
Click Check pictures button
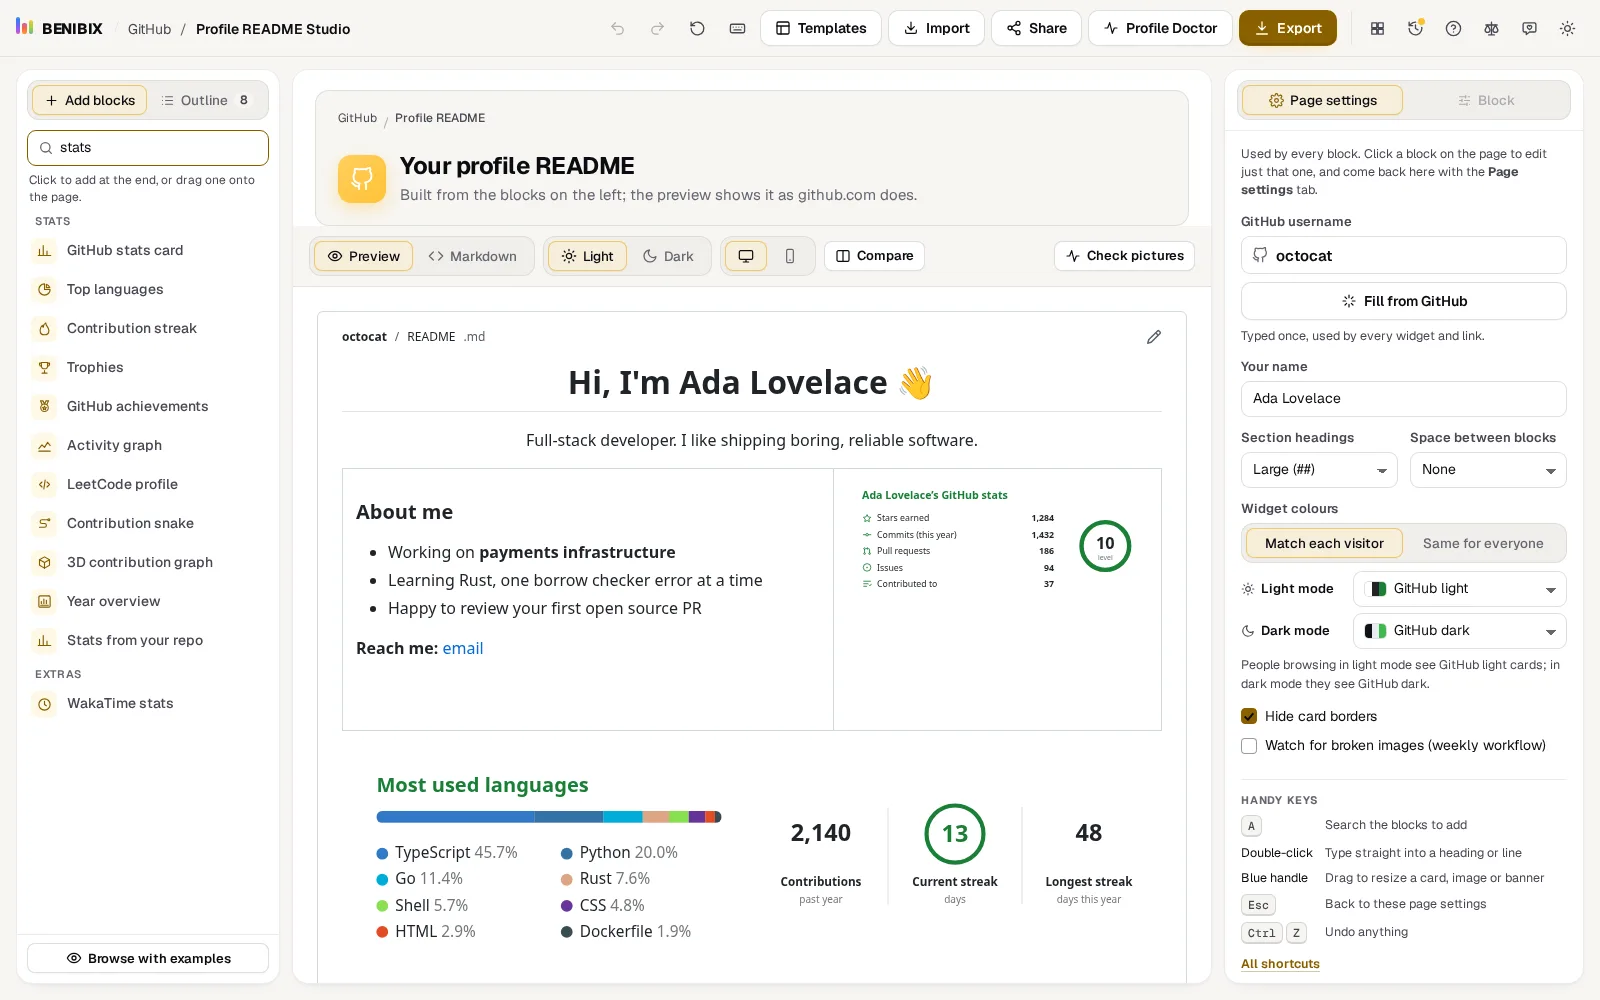pos(1124,256)
